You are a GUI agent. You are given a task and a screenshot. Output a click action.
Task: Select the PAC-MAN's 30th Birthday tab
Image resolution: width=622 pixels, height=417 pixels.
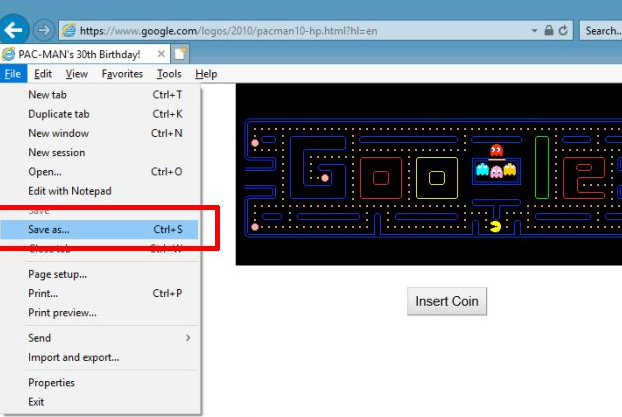[x=80, y=53]
